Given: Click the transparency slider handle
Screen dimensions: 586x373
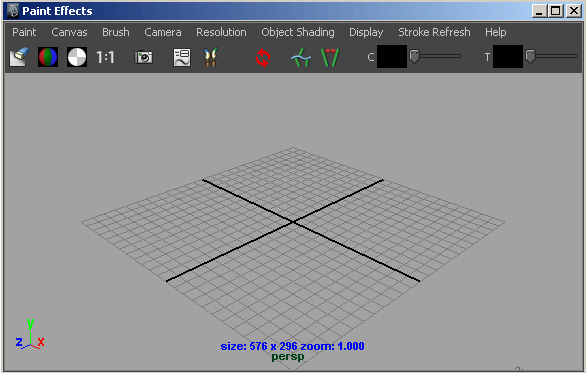Looking at the screenshot, I should click(530, 56).
